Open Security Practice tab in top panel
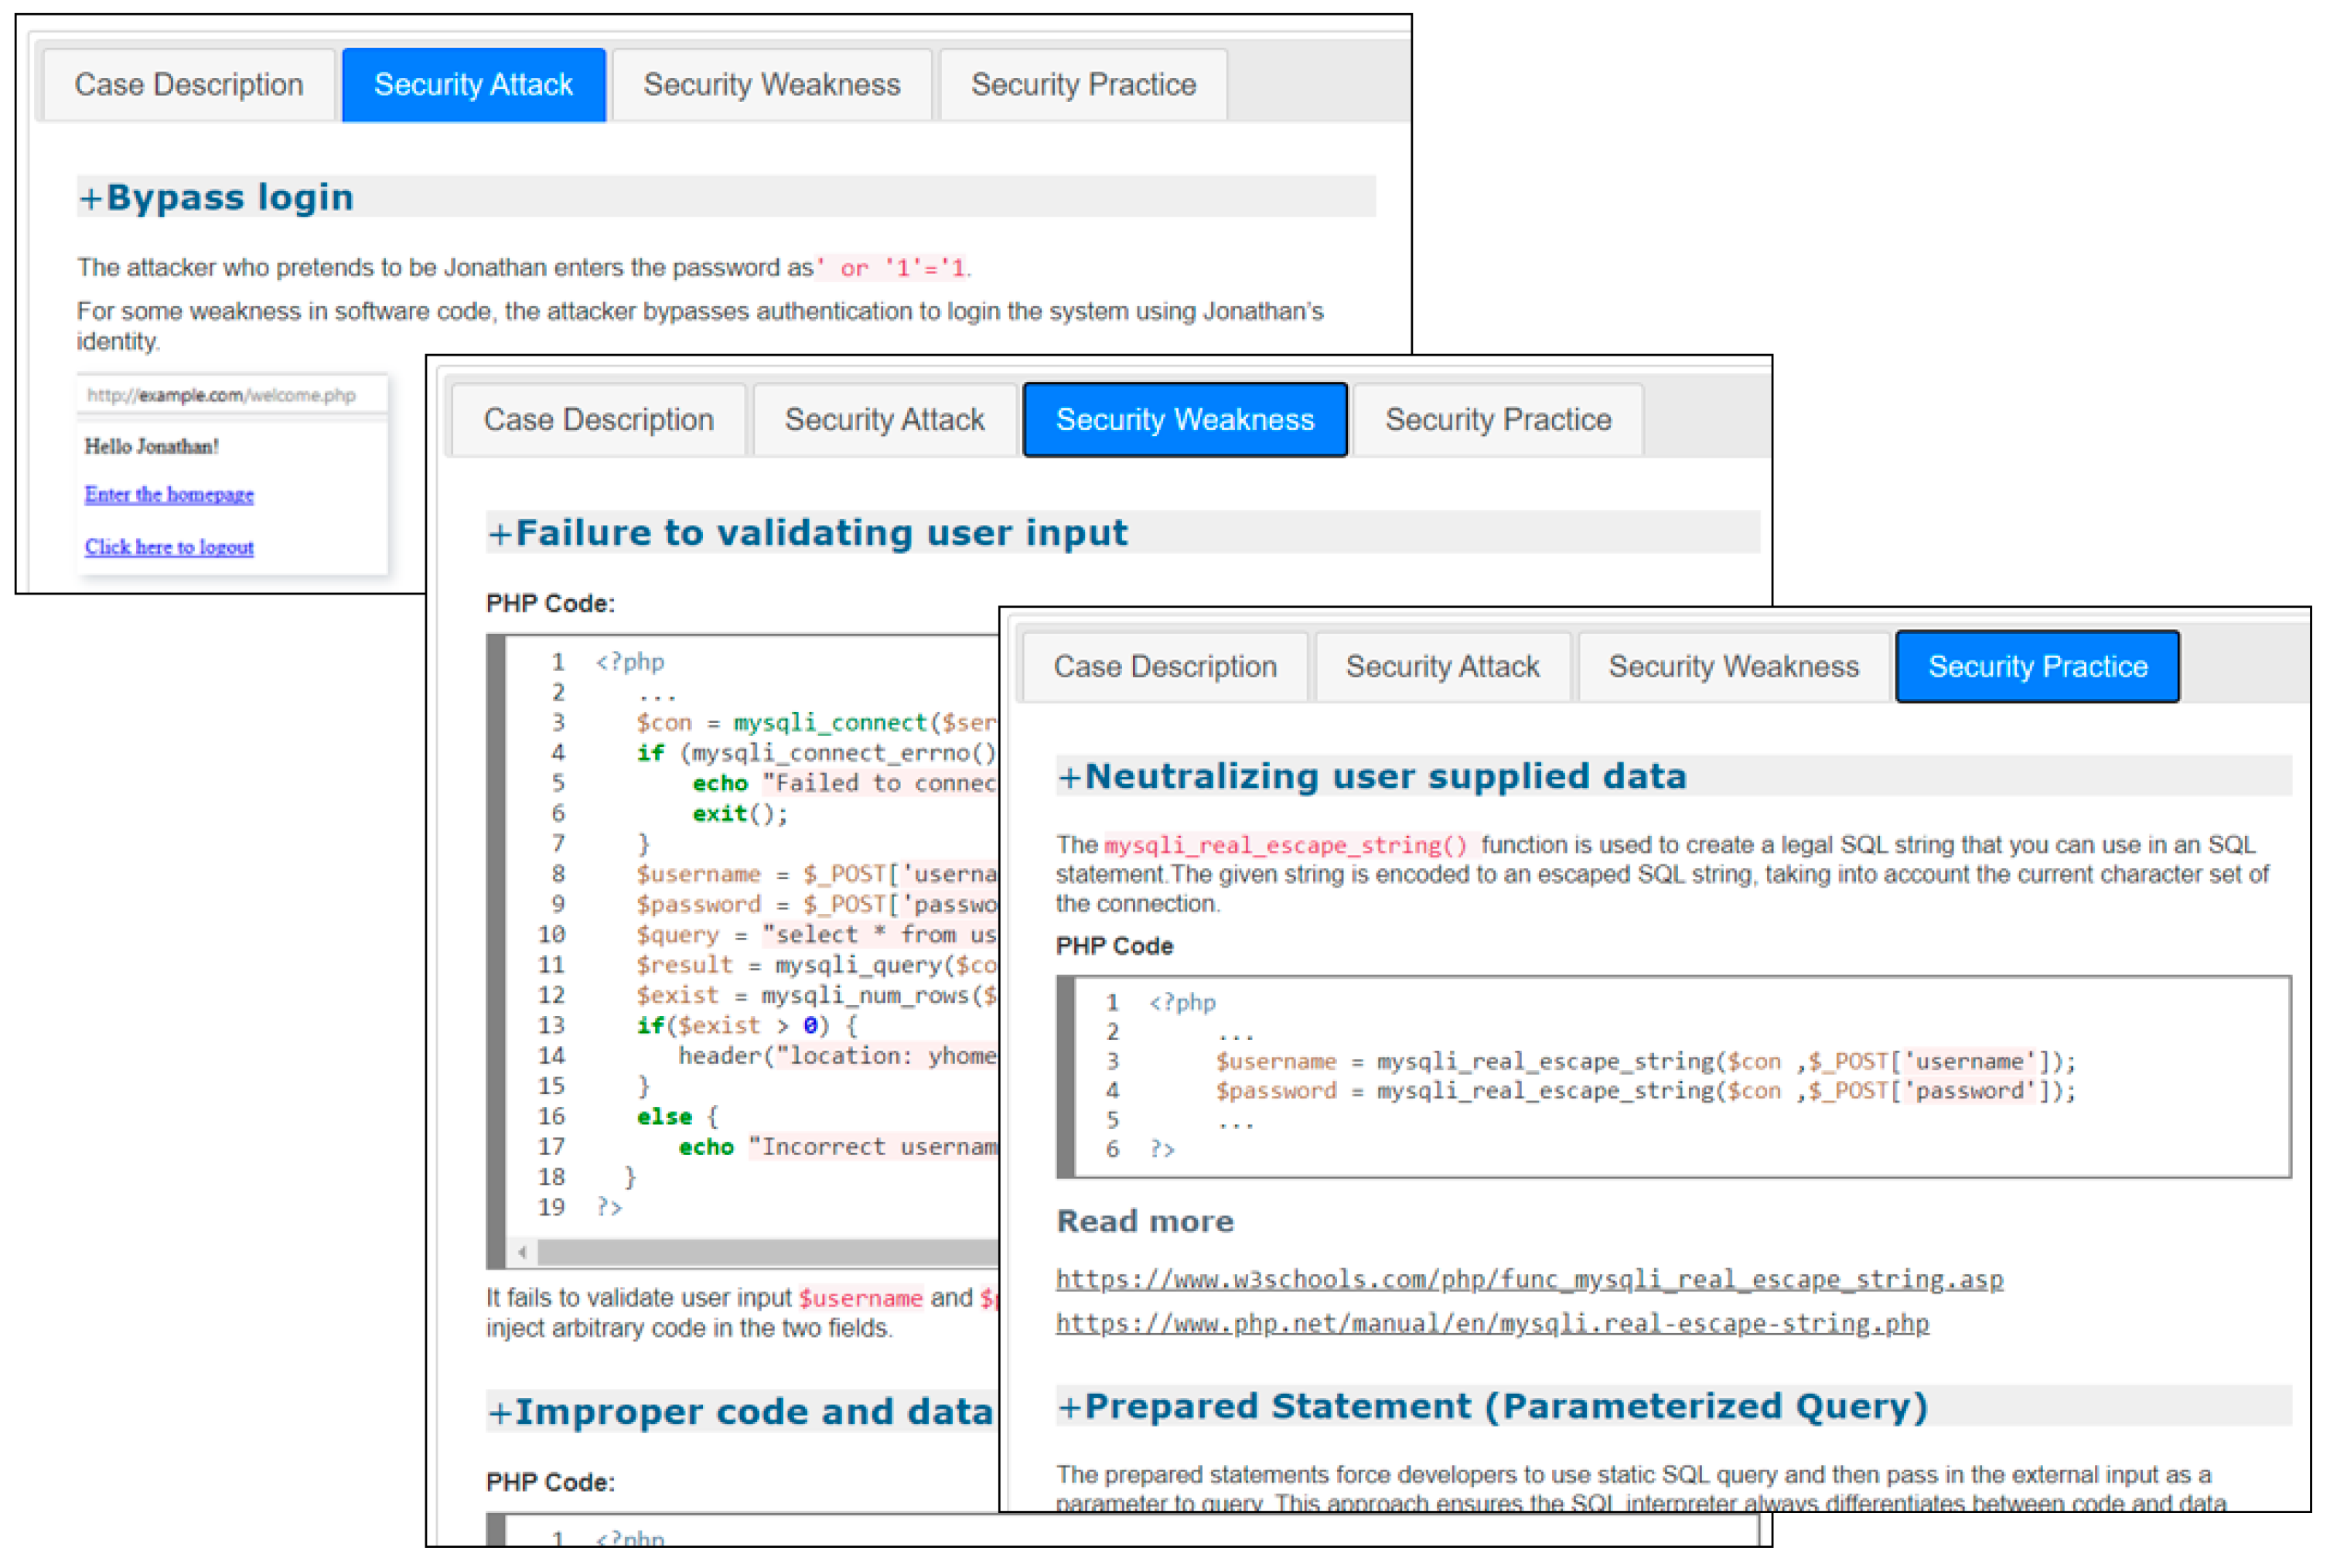This screenshot has width=2330, height=1568. pyautogui.click(x=1083, y=85)
